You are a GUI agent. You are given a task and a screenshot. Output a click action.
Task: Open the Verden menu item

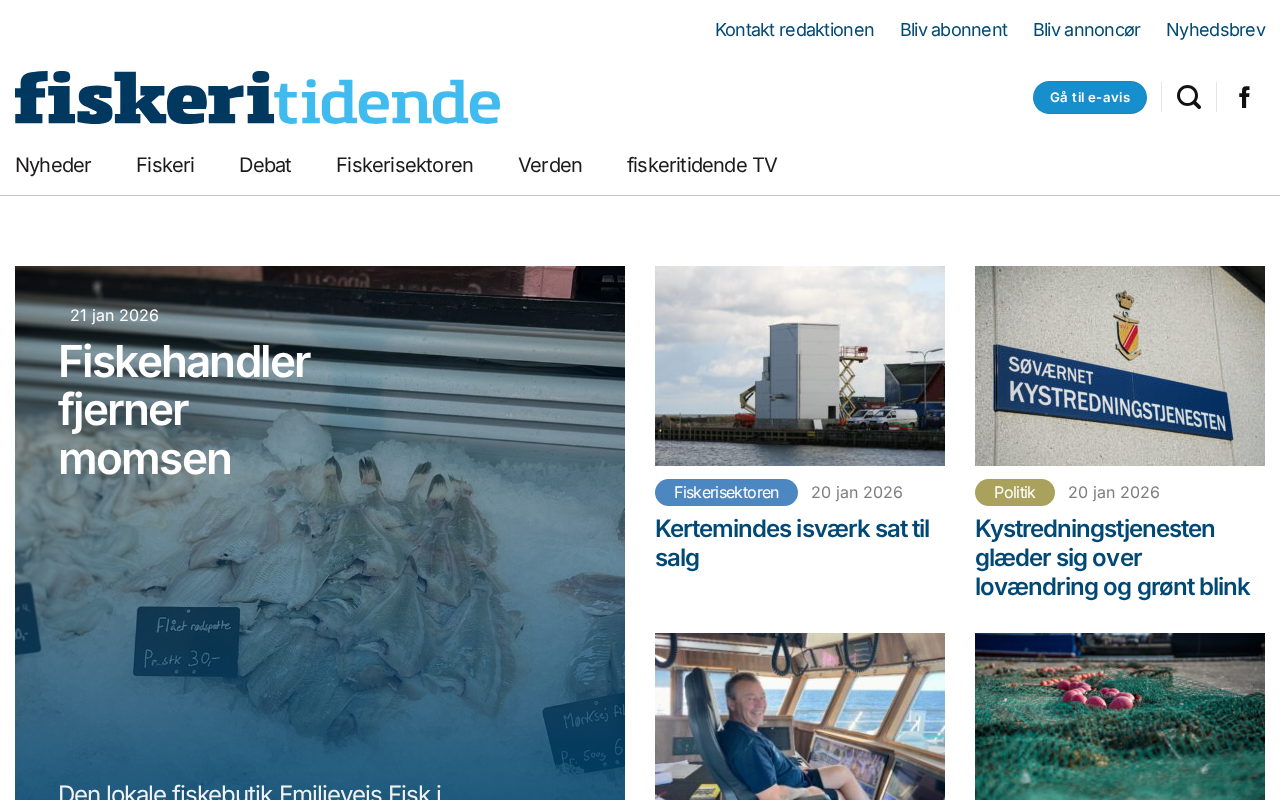click(x=550, y=165)
